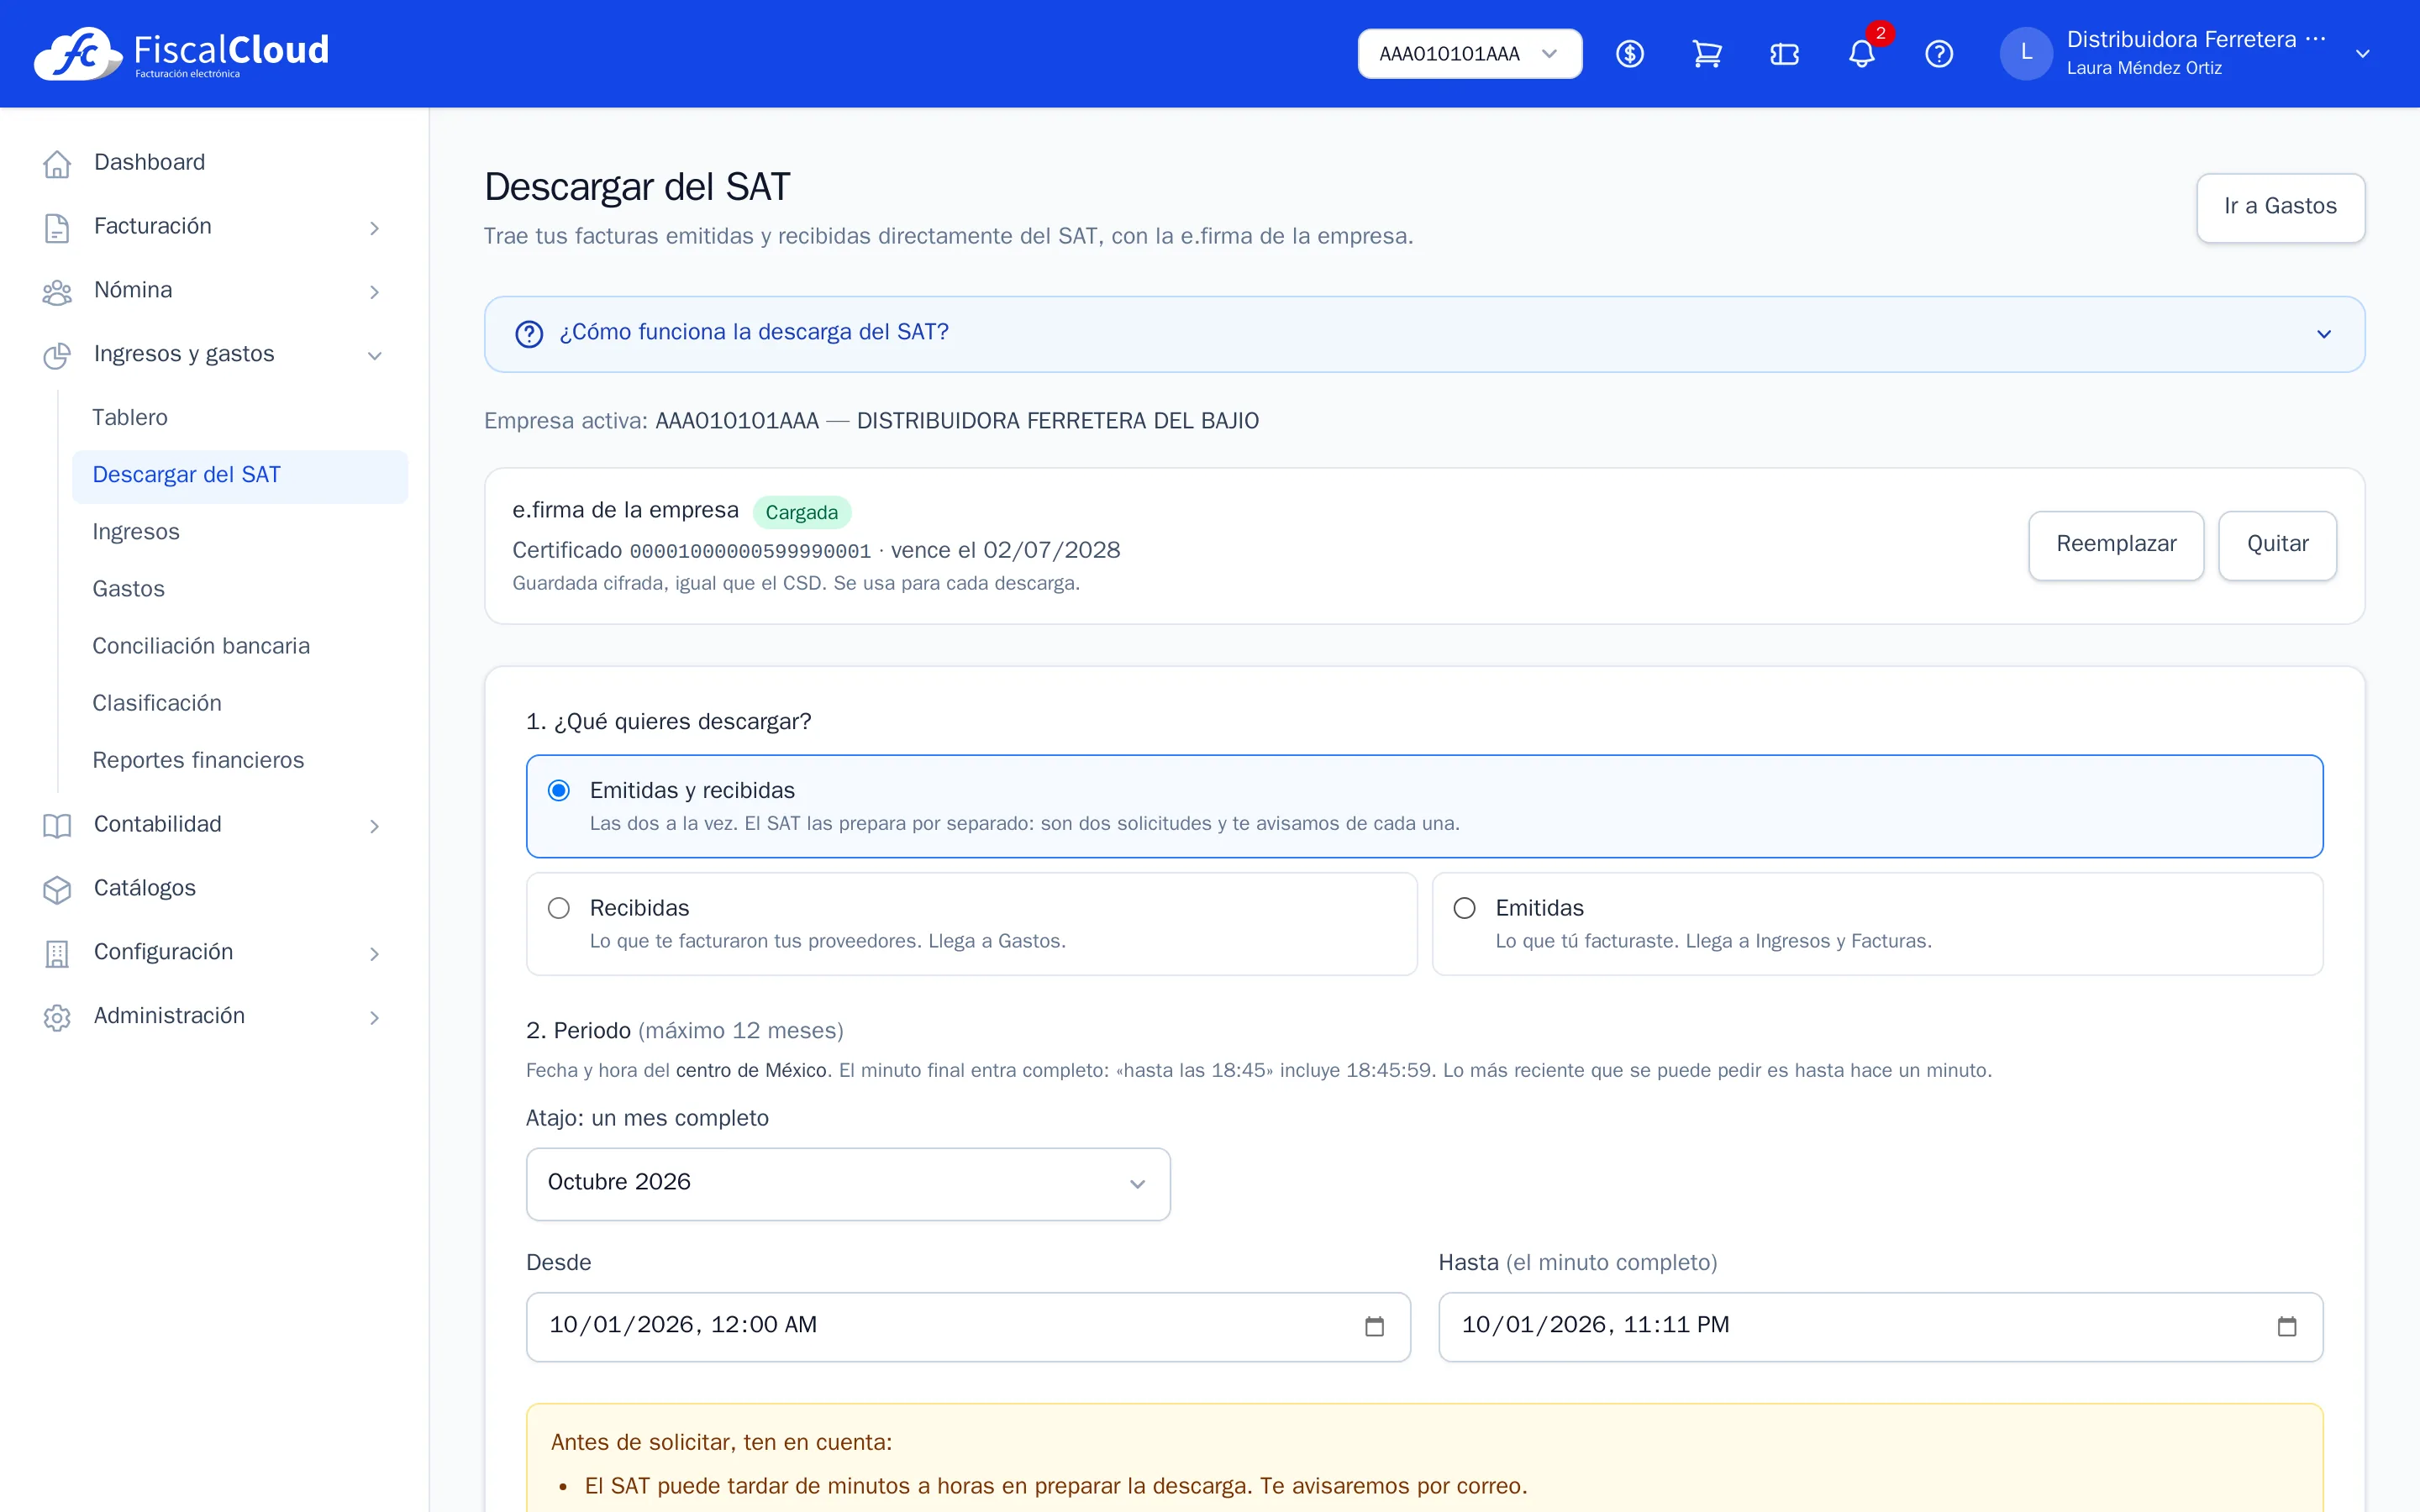The width and height of the screenshot is (2420, 1512).
Task: Collapse the Ingresos y gastos chevron
Action: [x=374, y=356]
